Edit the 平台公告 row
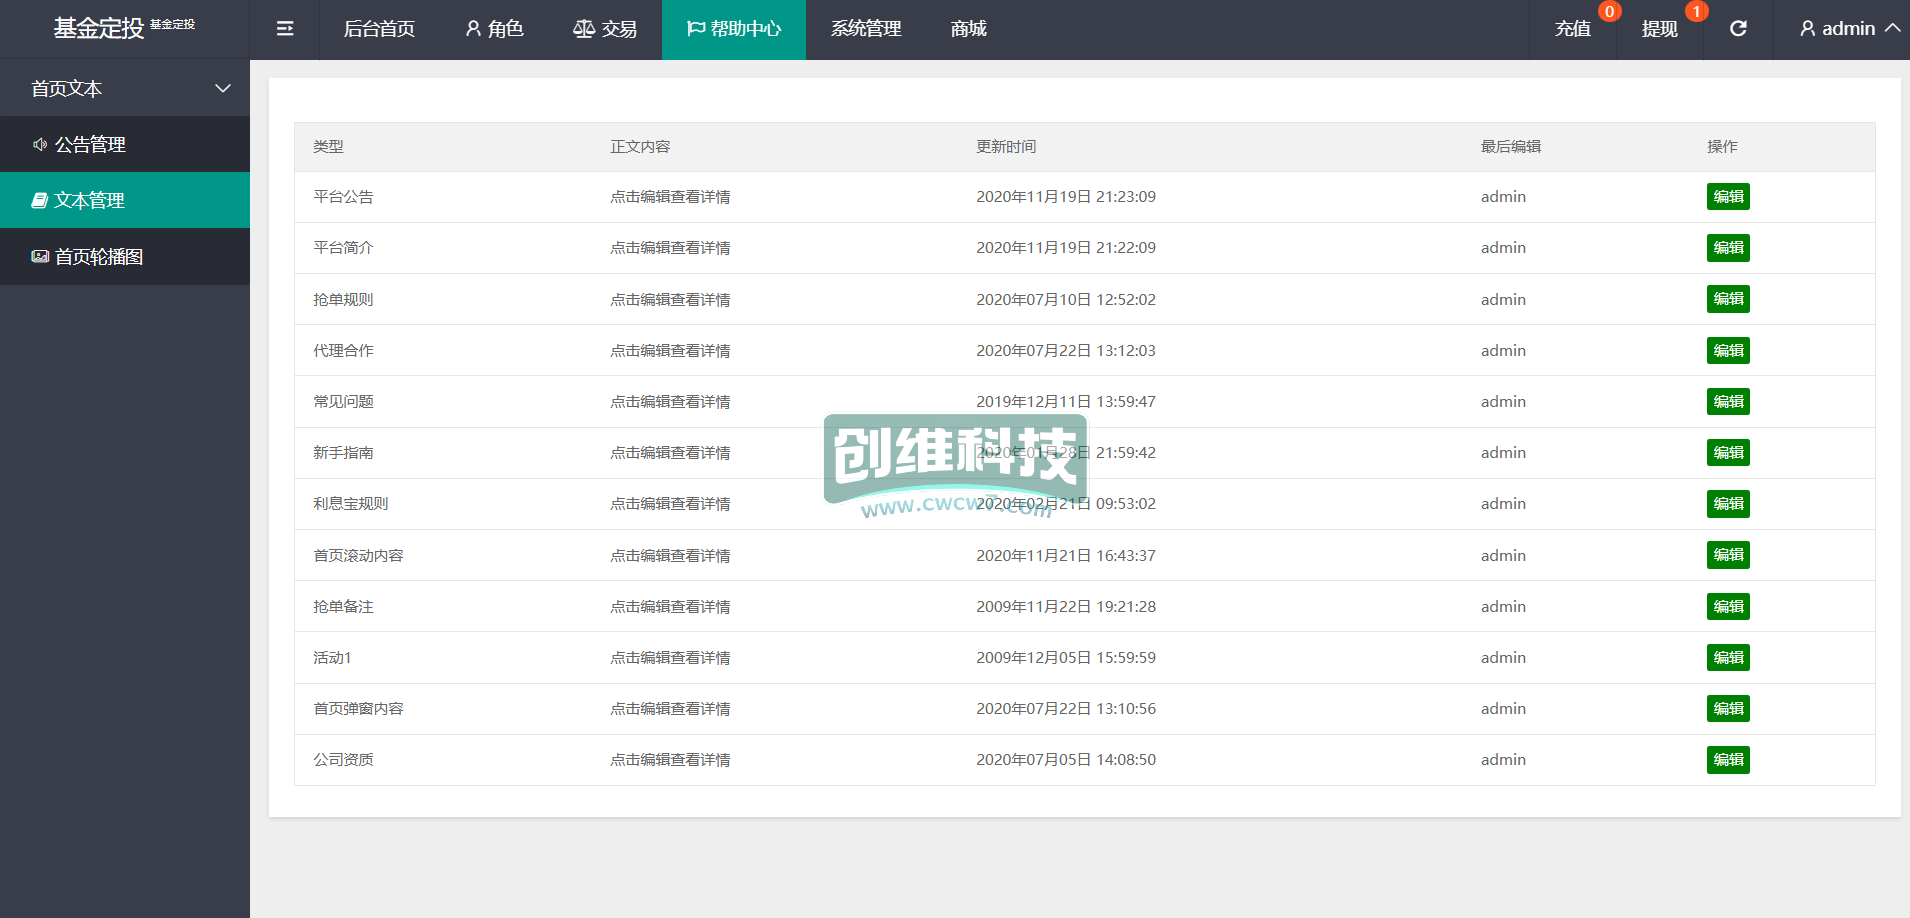This screenshot has width=1910, height=918. click(x=1728, y=197)
